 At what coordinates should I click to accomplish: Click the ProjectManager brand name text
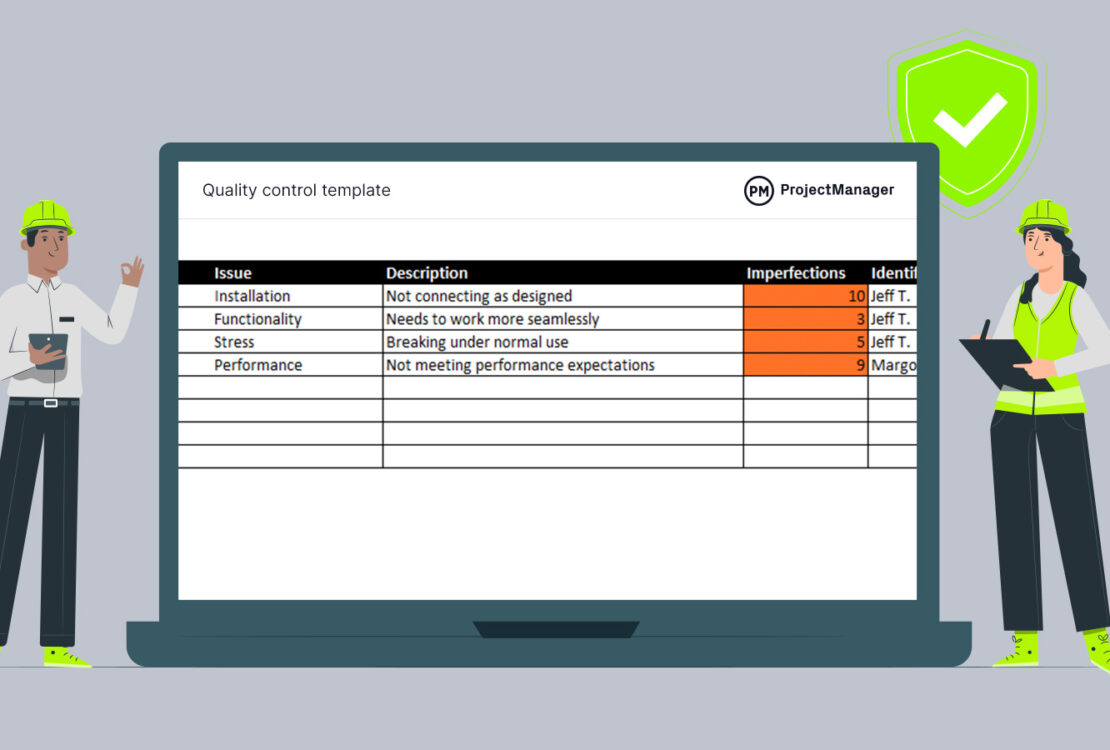point(837,190)
